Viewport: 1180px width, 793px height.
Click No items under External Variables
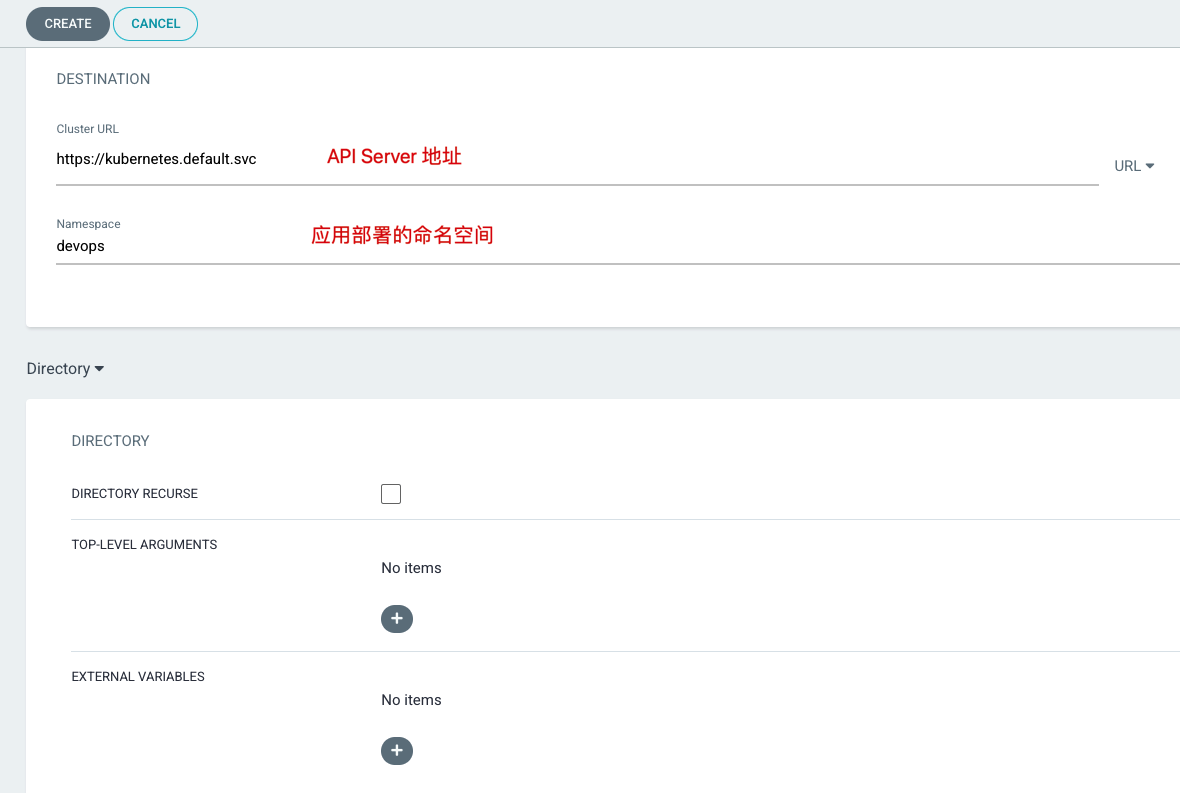(x=411, y=700)
